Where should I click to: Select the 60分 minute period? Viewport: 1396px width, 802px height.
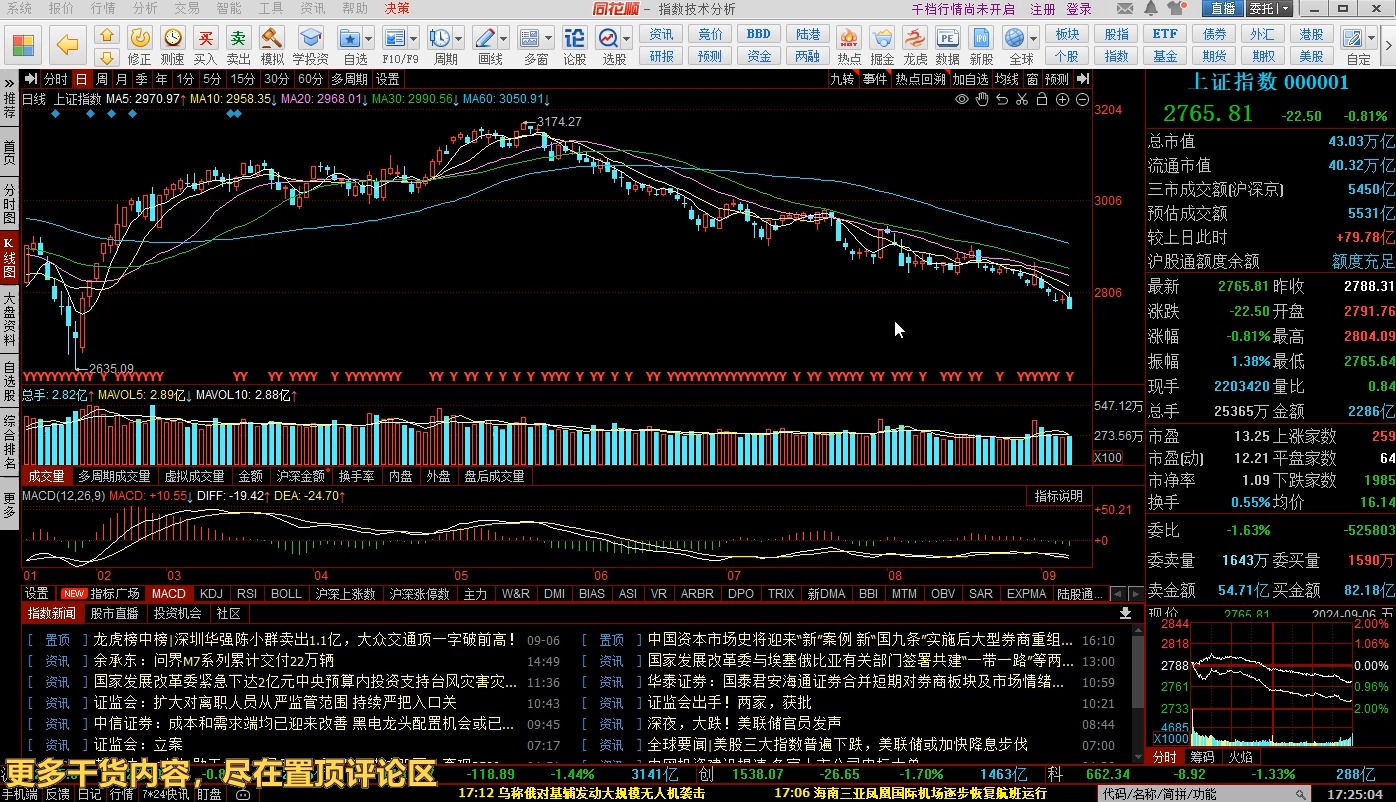pos(311,79)
